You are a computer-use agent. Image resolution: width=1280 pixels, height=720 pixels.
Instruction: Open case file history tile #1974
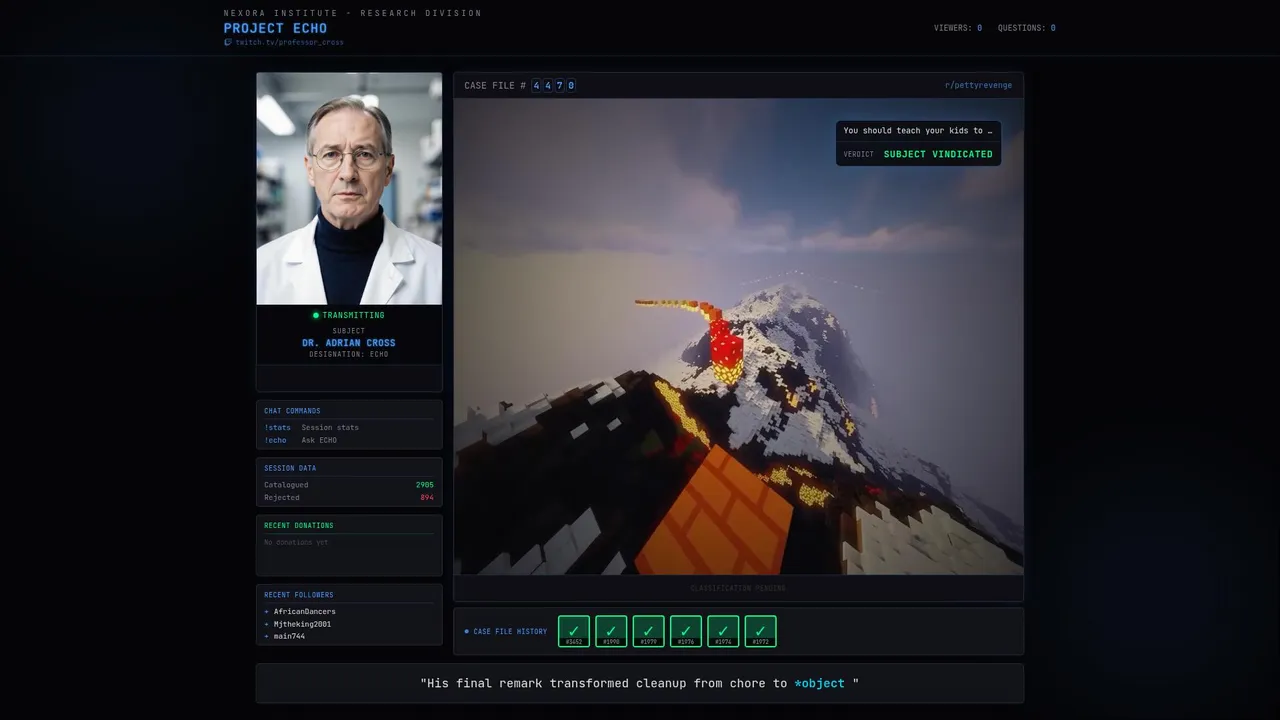coord(723,631)
